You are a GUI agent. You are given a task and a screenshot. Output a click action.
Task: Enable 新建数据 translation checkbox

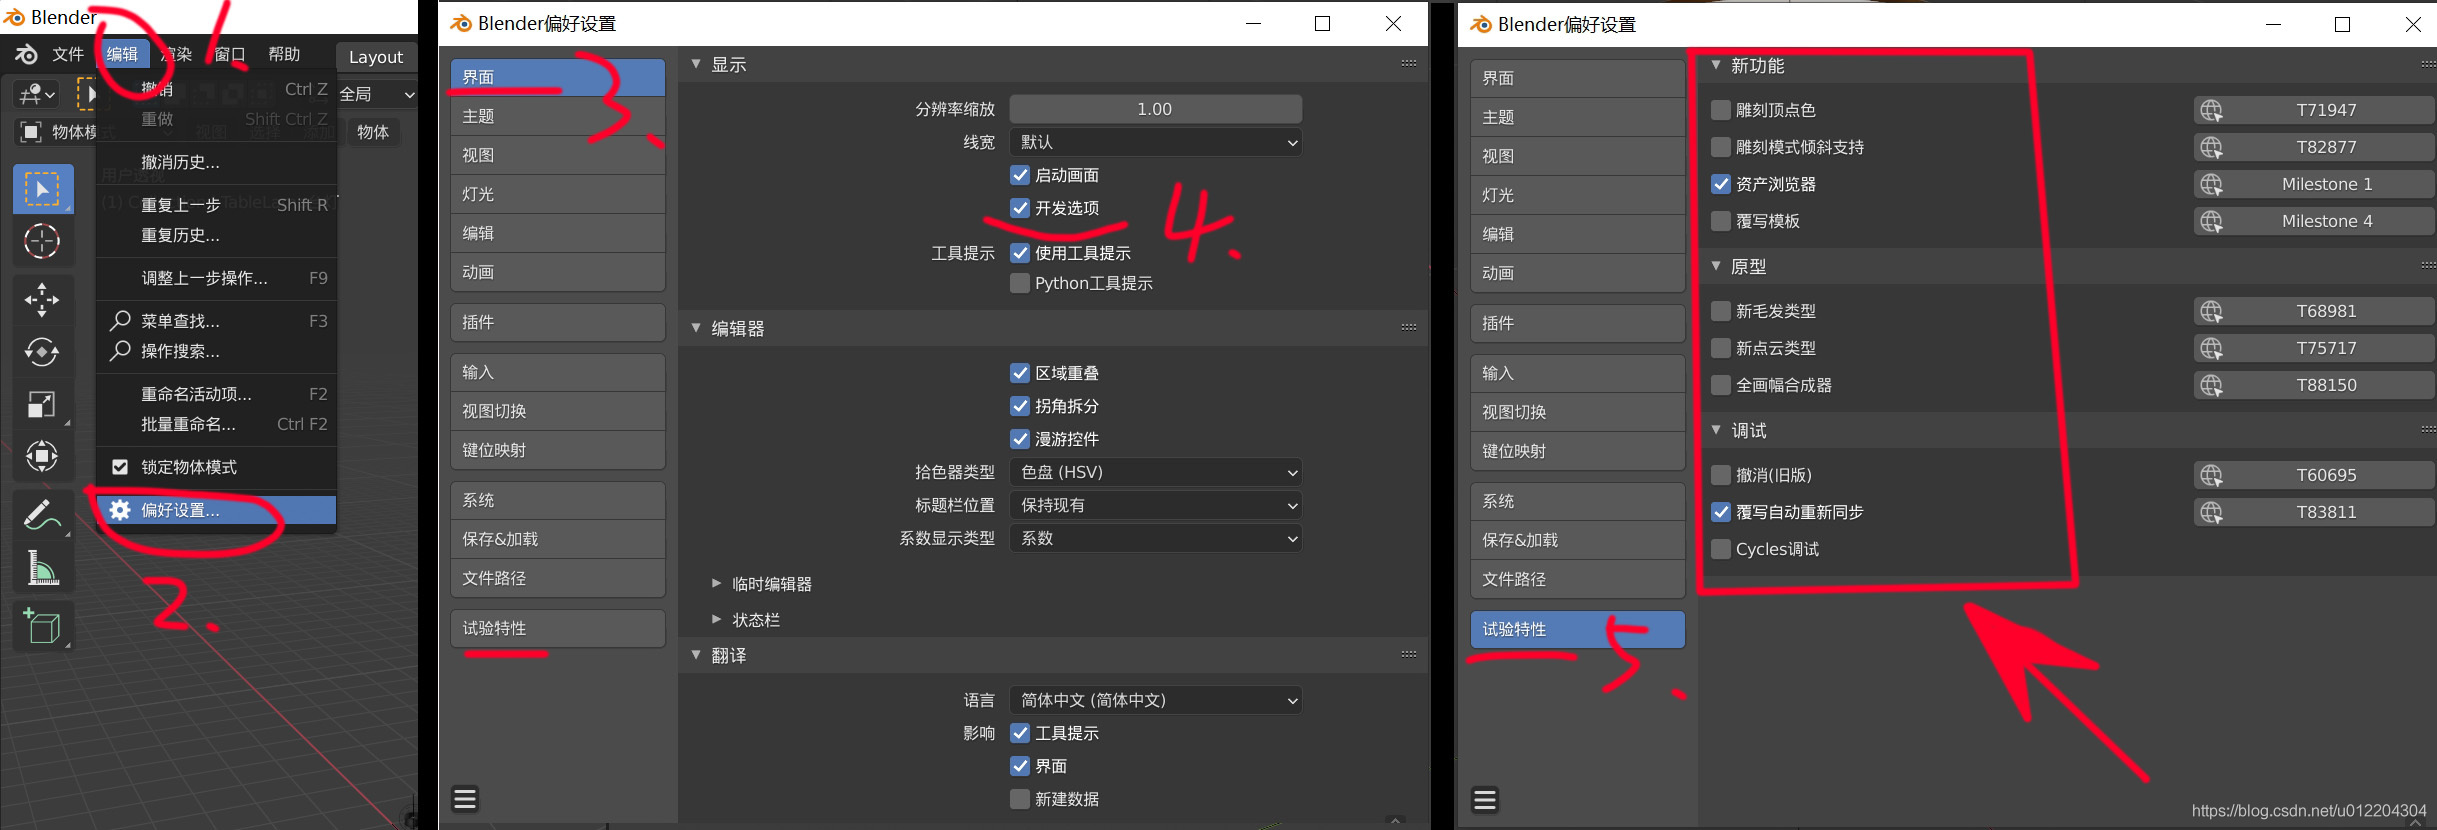click(1020, 799)
